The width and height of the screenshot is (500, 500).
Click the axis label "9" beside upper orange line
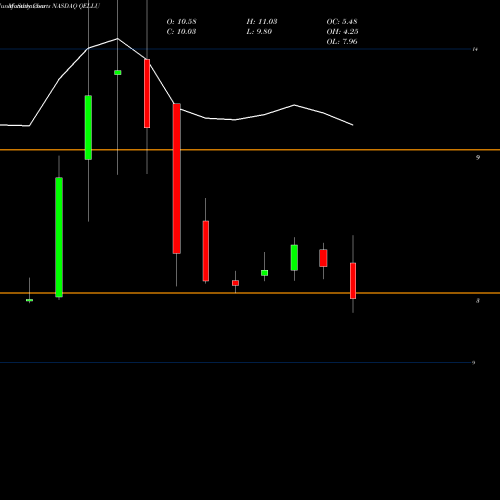[478, 157]
